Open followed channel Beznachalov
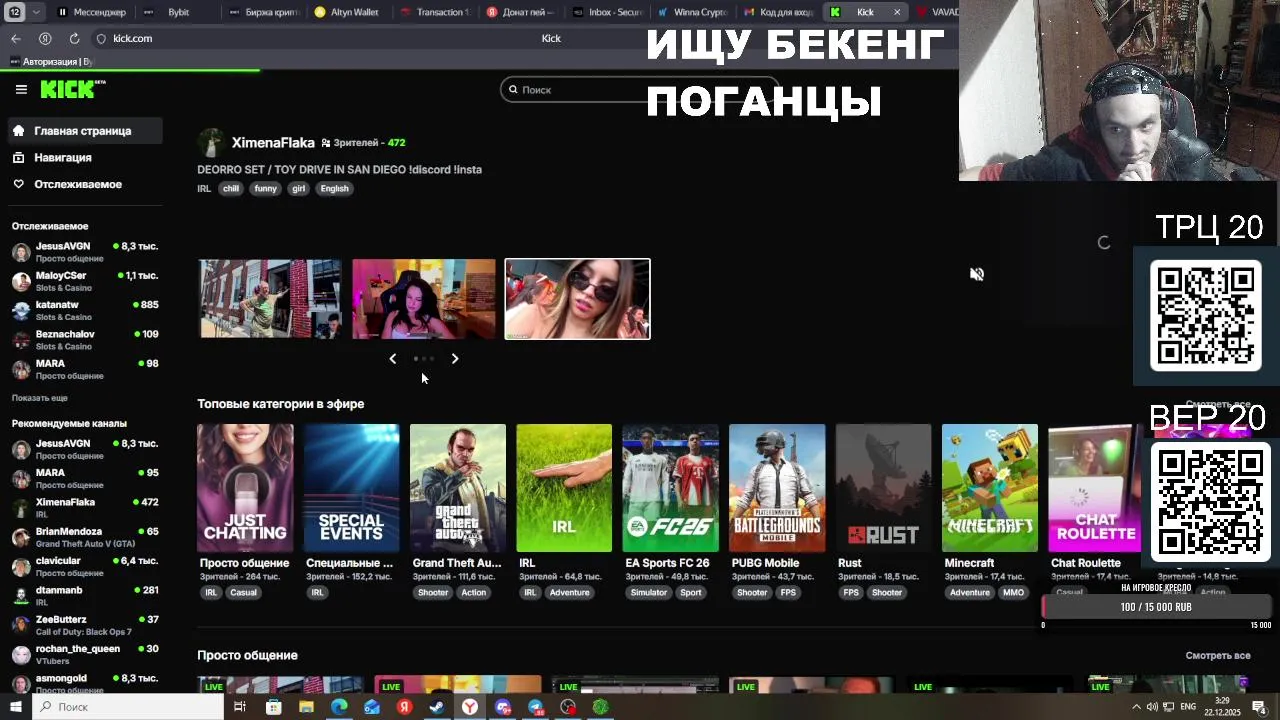Viewport: 1280px width, 720px height. (x=85, y=339)
